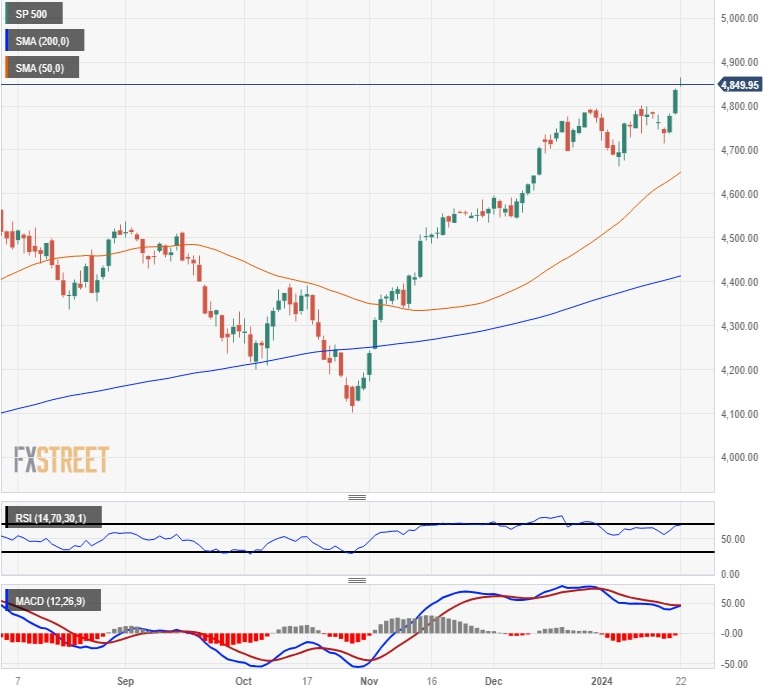The width and height of the screenshot is (764, 689).
Task: Open the RSI (14,70,30,1) indicator label
Action: click(56, 518)
